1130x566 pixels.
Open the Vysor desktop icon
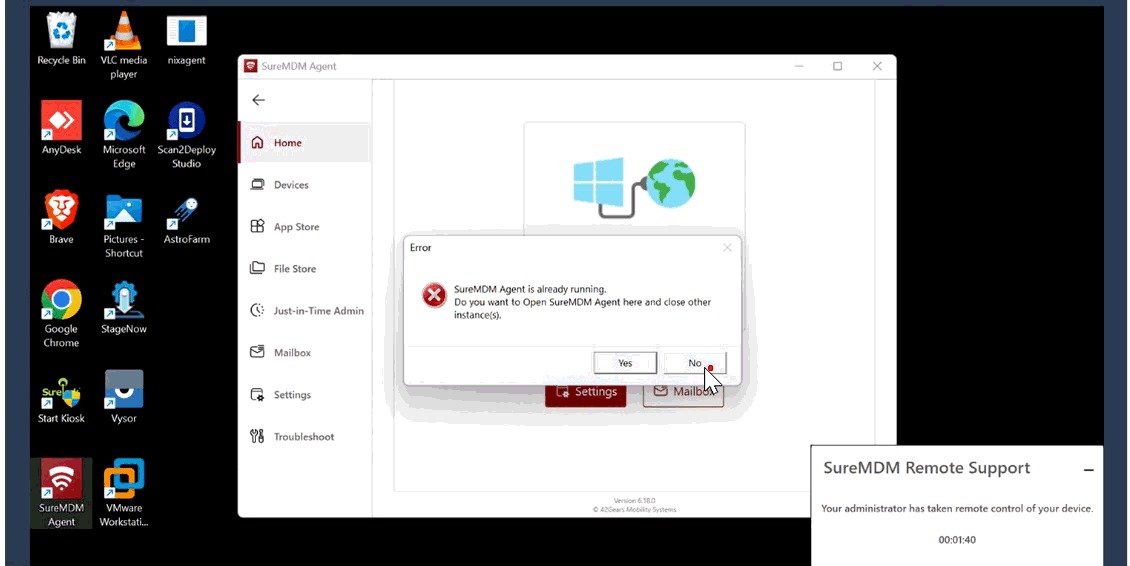point(124,390)
